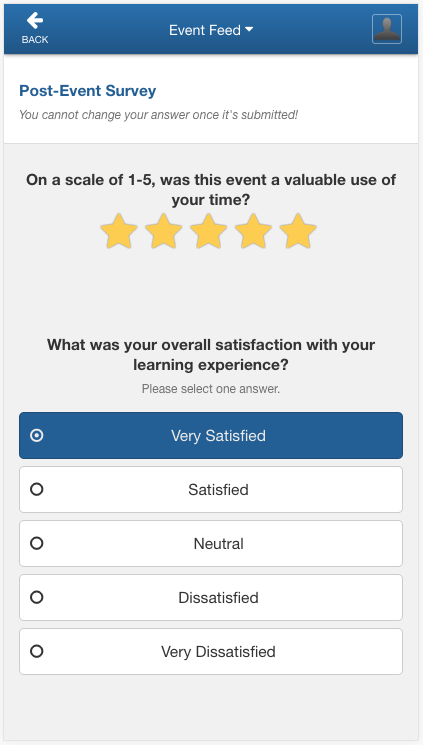Image resolution: width=423 pixels, height=745 pixels.
Task: Click the Post-Event Survey heading
Action: (87, 91)
